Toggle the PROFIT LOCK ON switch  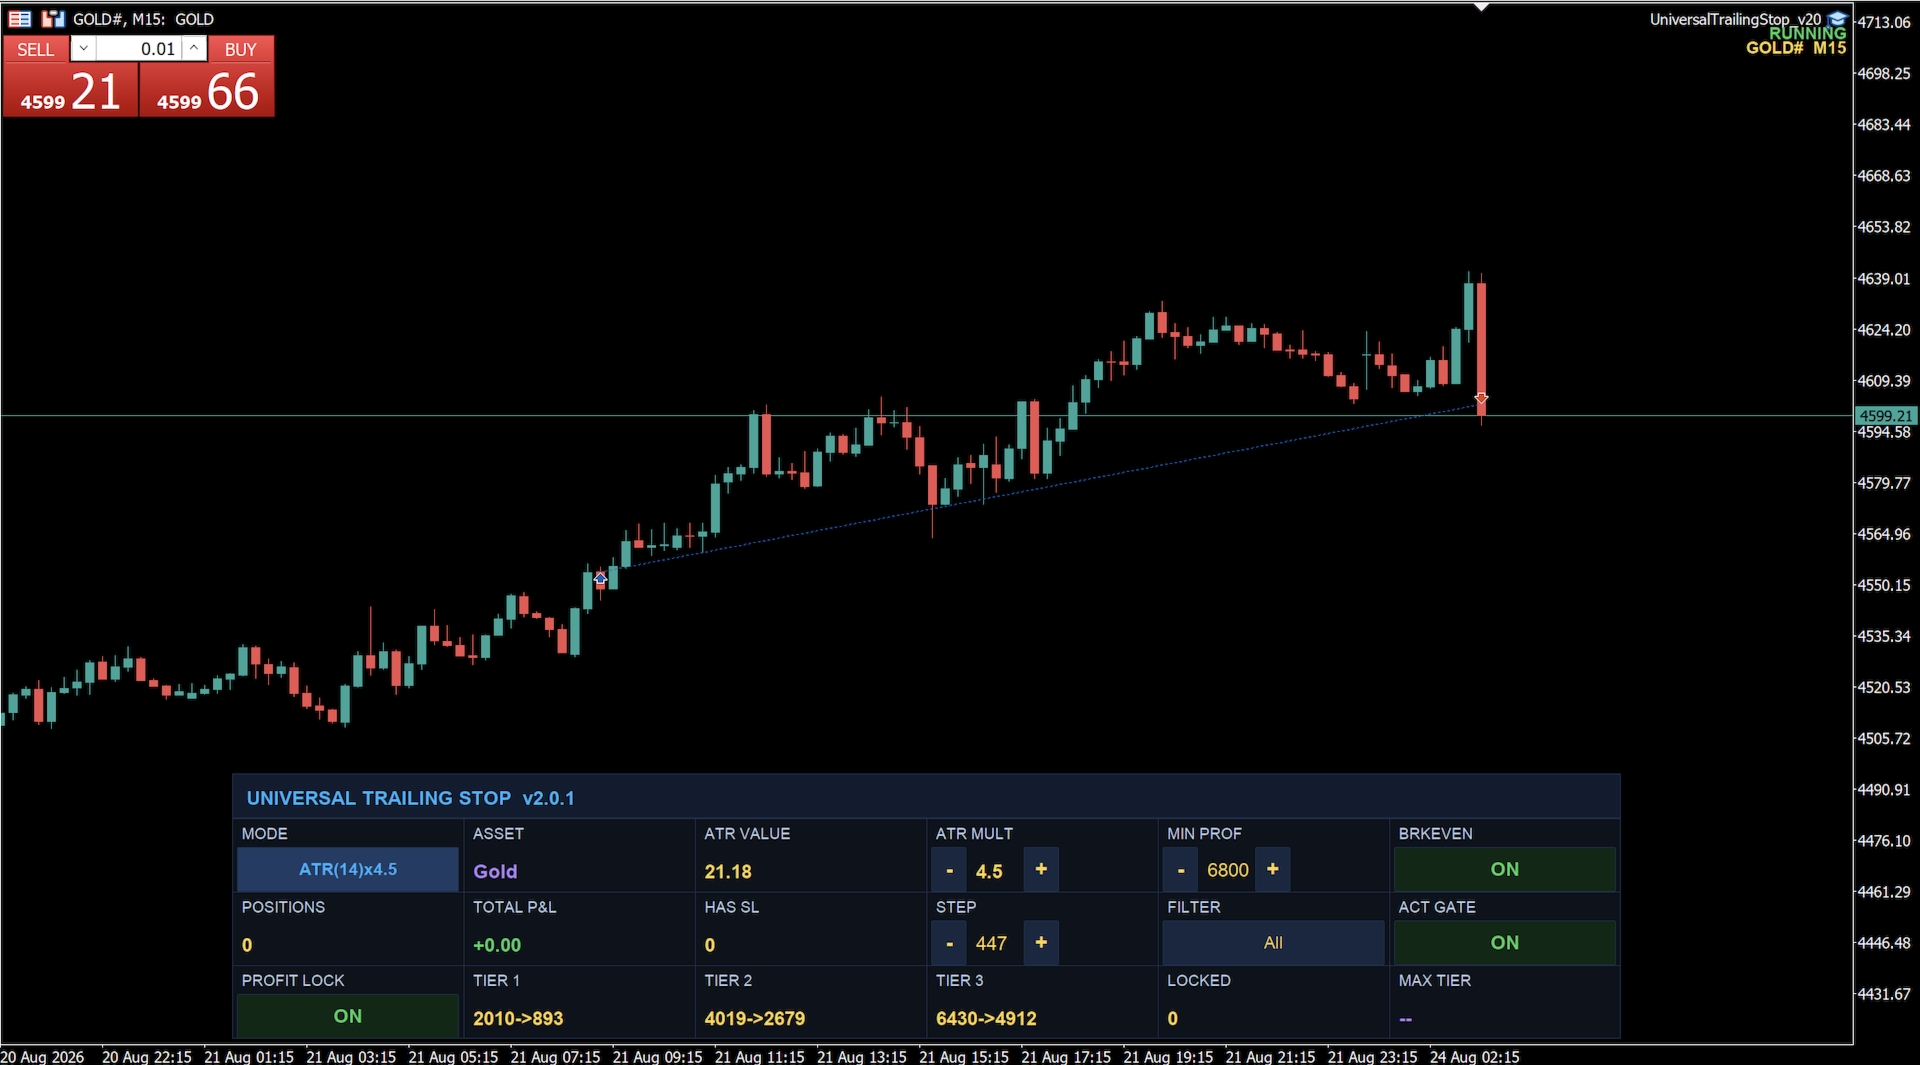pyautogui.click(x=347, y=1016)
